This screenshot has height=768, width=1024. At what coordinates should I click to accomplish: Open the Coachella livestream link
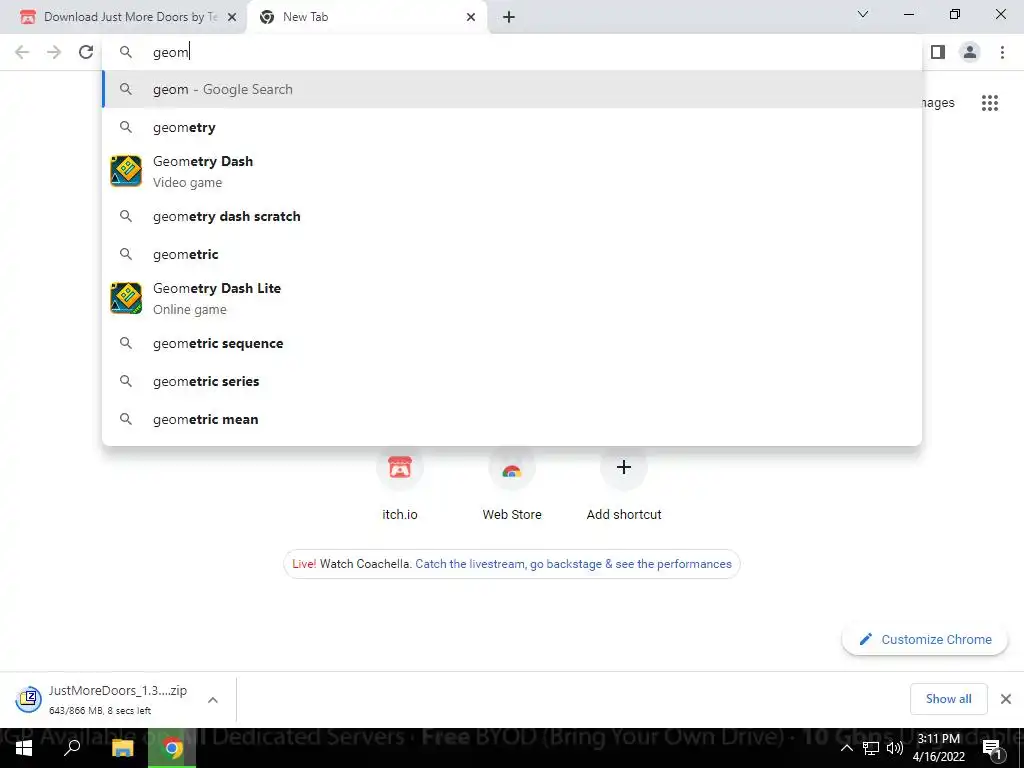pyautogui.click(x=573, y=564)
